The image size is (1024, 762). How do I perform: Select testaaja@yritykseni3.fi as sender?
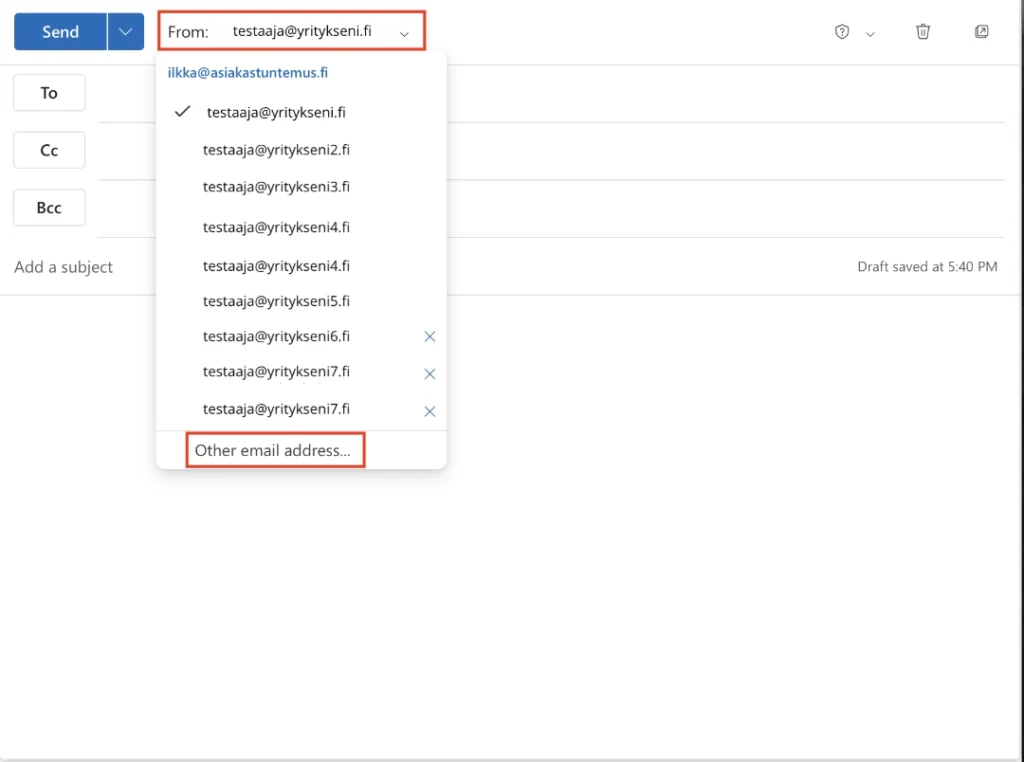[x=301, y=187]
